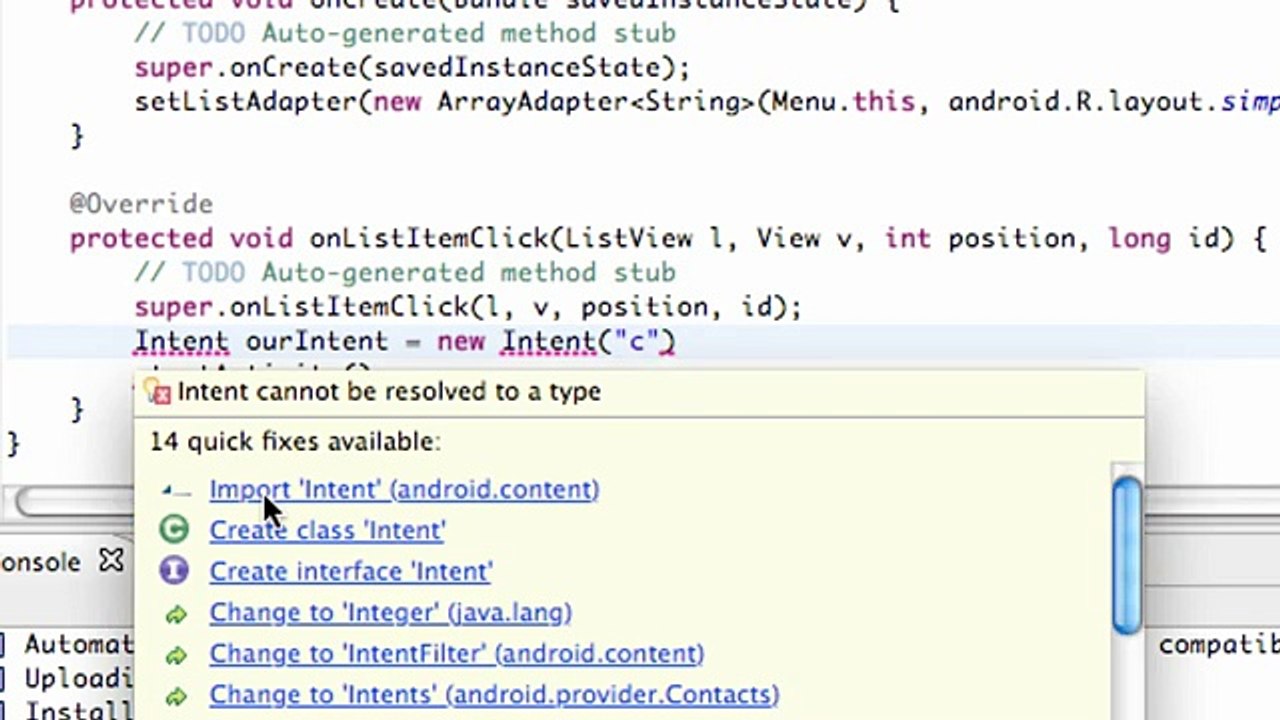Click Change to 'Integer' (java.lang) fix
This screenshot has width=1280, height=720.
pyautogui.click(x=390, y=612)
